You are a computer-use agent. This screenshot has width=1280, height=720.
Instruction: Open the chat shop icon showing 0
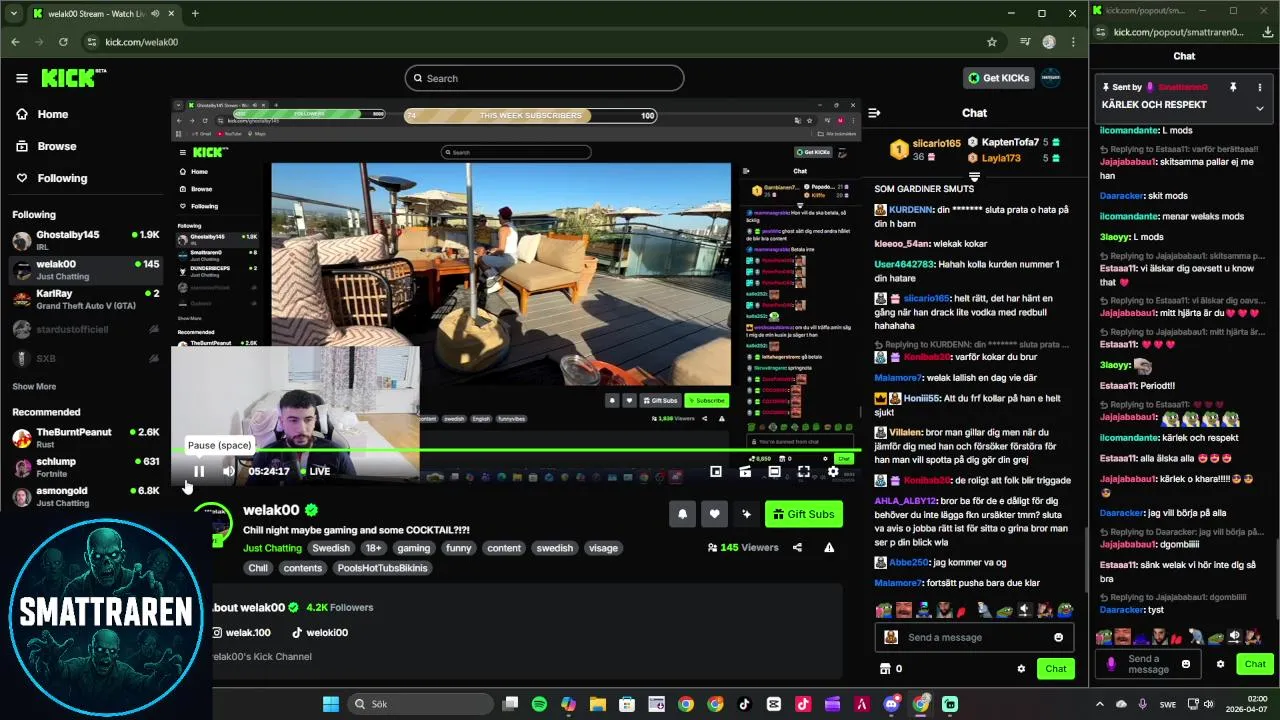890,668
